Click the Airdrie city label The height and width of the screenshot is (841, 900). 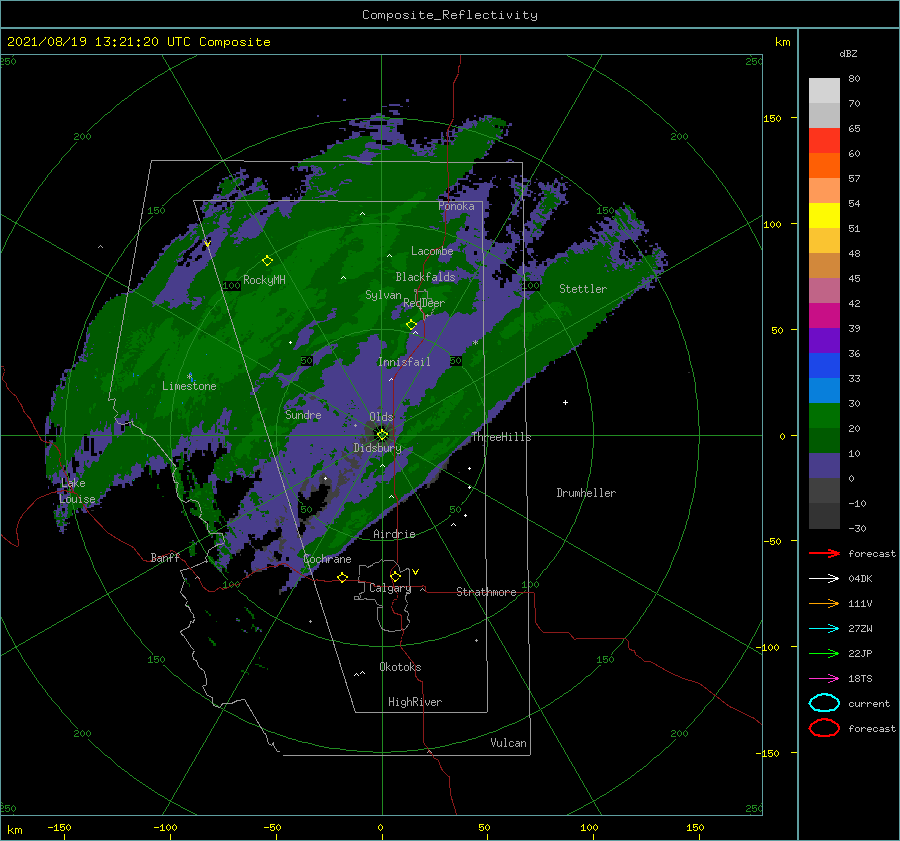point(394,534)
